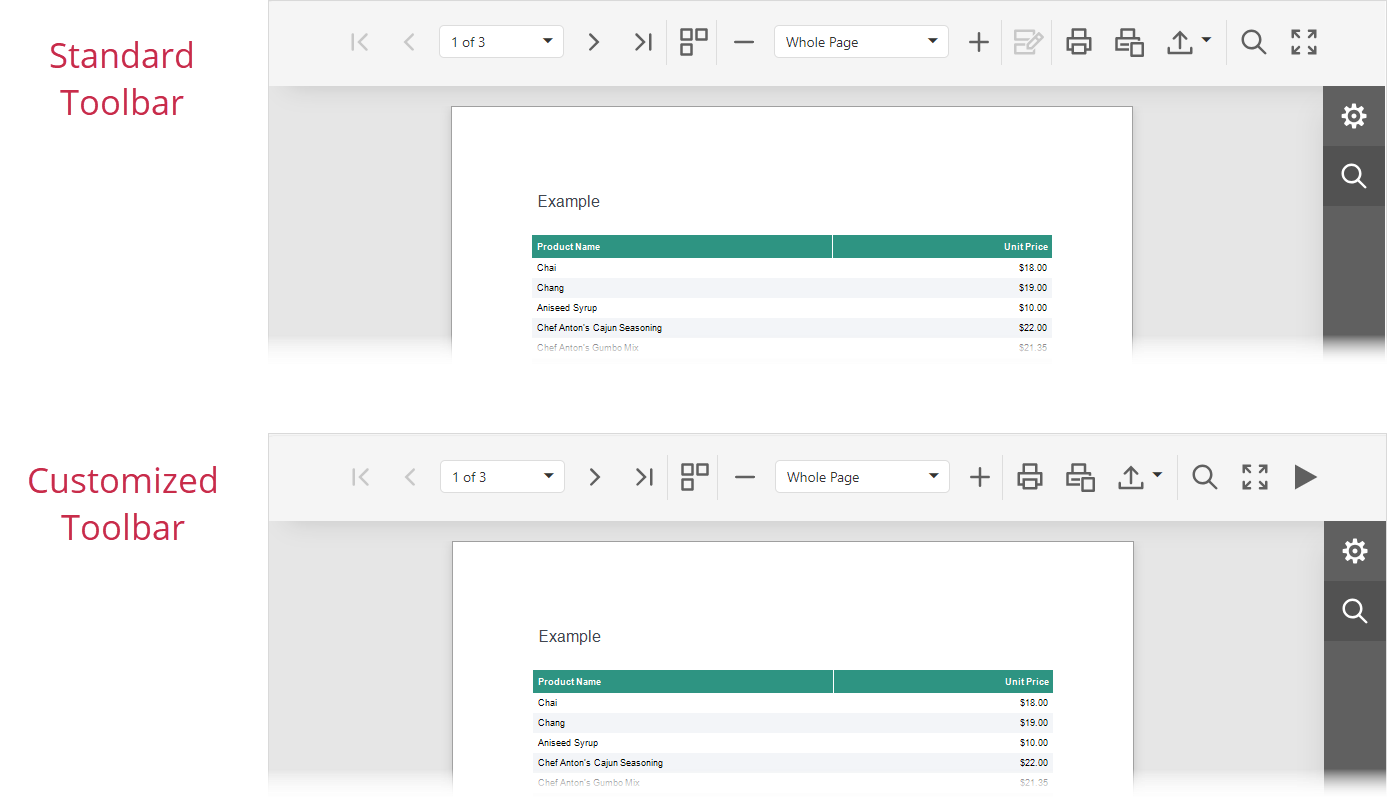The image size is (1387, 797).
Task: Go to last page in Standard Toolbar
Action: (x=643, y=42)
